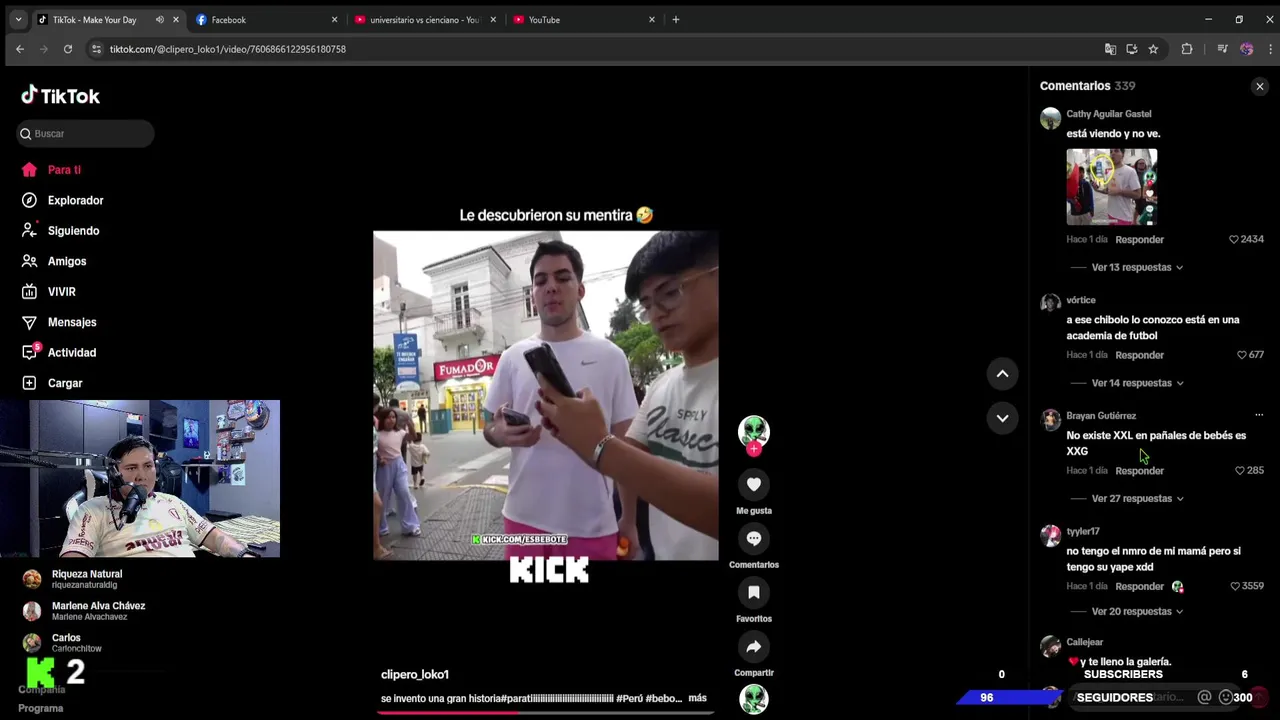
Task: Open the tab search dropdown
Action: coord(18,20)
